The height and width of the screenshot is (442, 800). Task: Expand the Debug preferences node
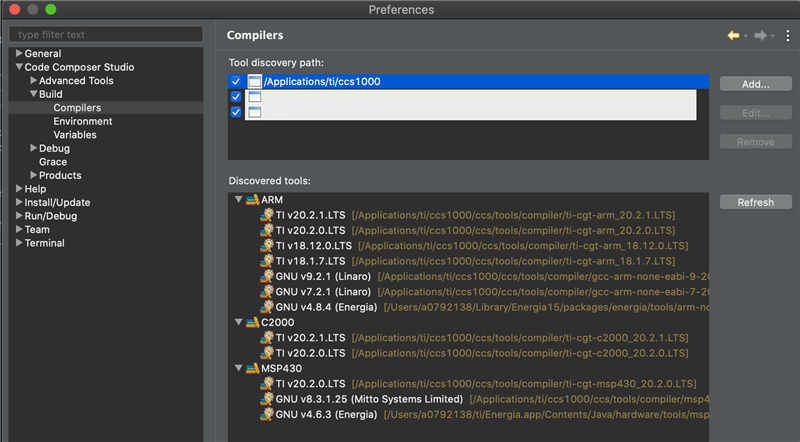(34, 148)
